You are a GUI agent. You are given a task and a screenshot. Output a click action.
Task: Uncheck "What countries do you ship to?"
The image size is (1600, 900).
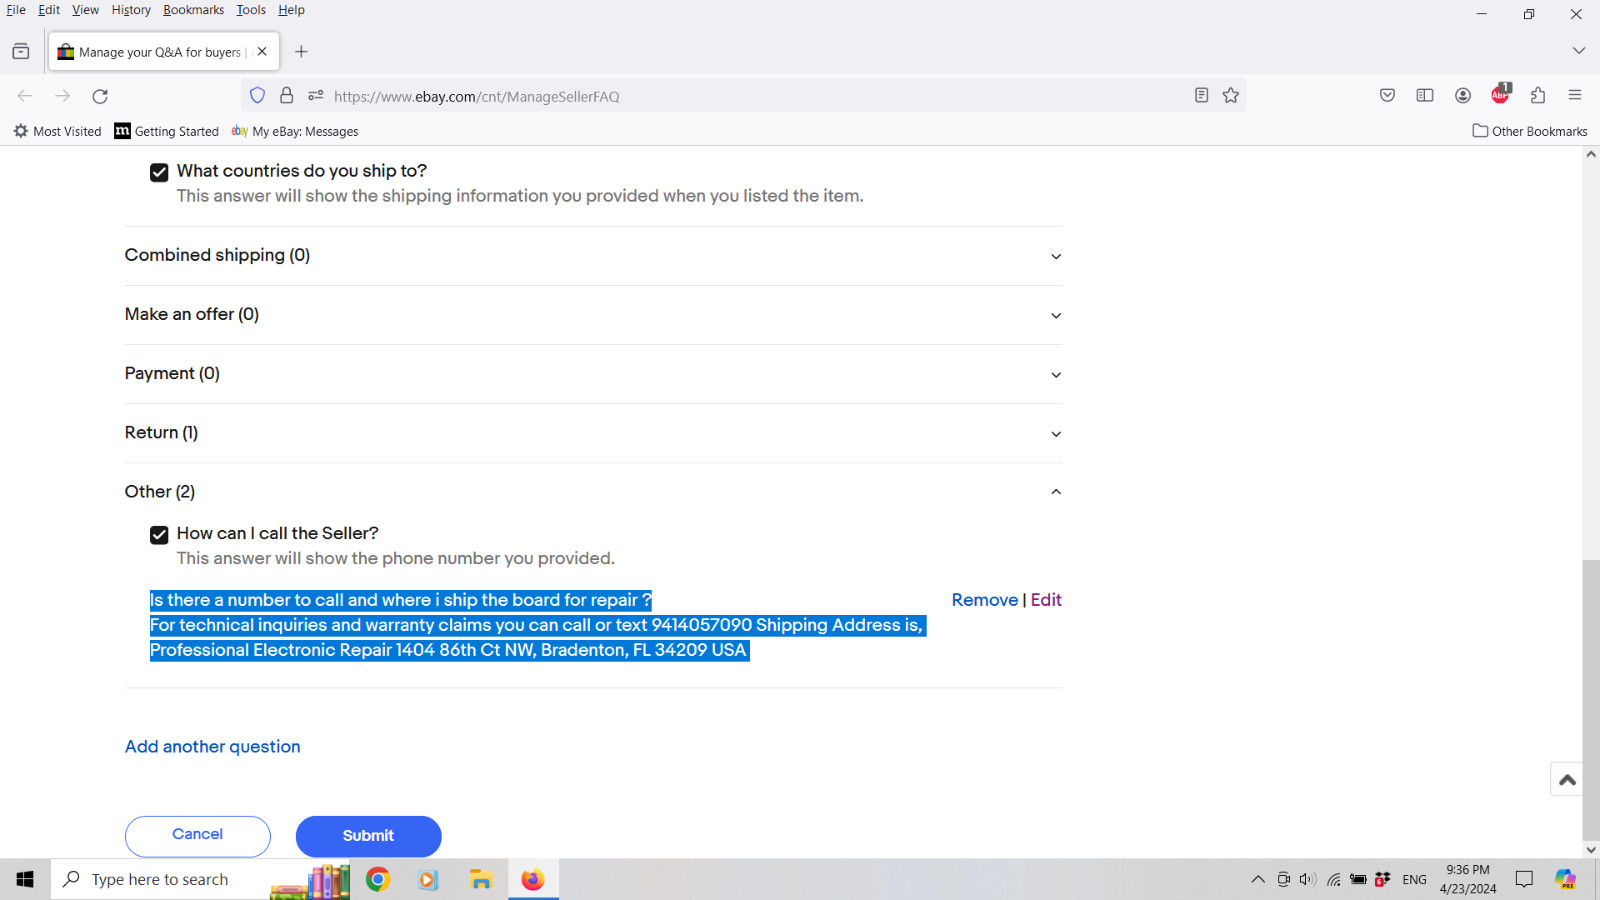(x=159, y=172)
